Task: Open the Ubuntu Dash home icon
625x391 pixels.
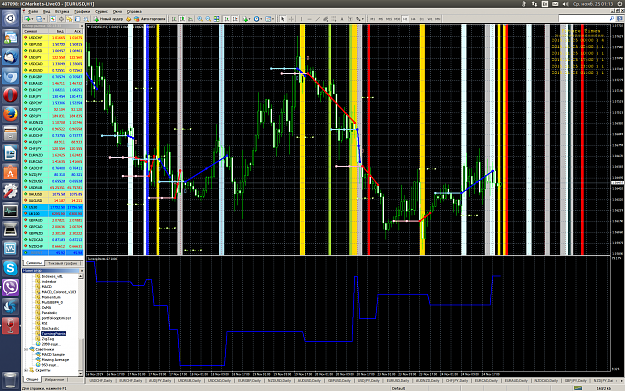Action: pos(10,18)
